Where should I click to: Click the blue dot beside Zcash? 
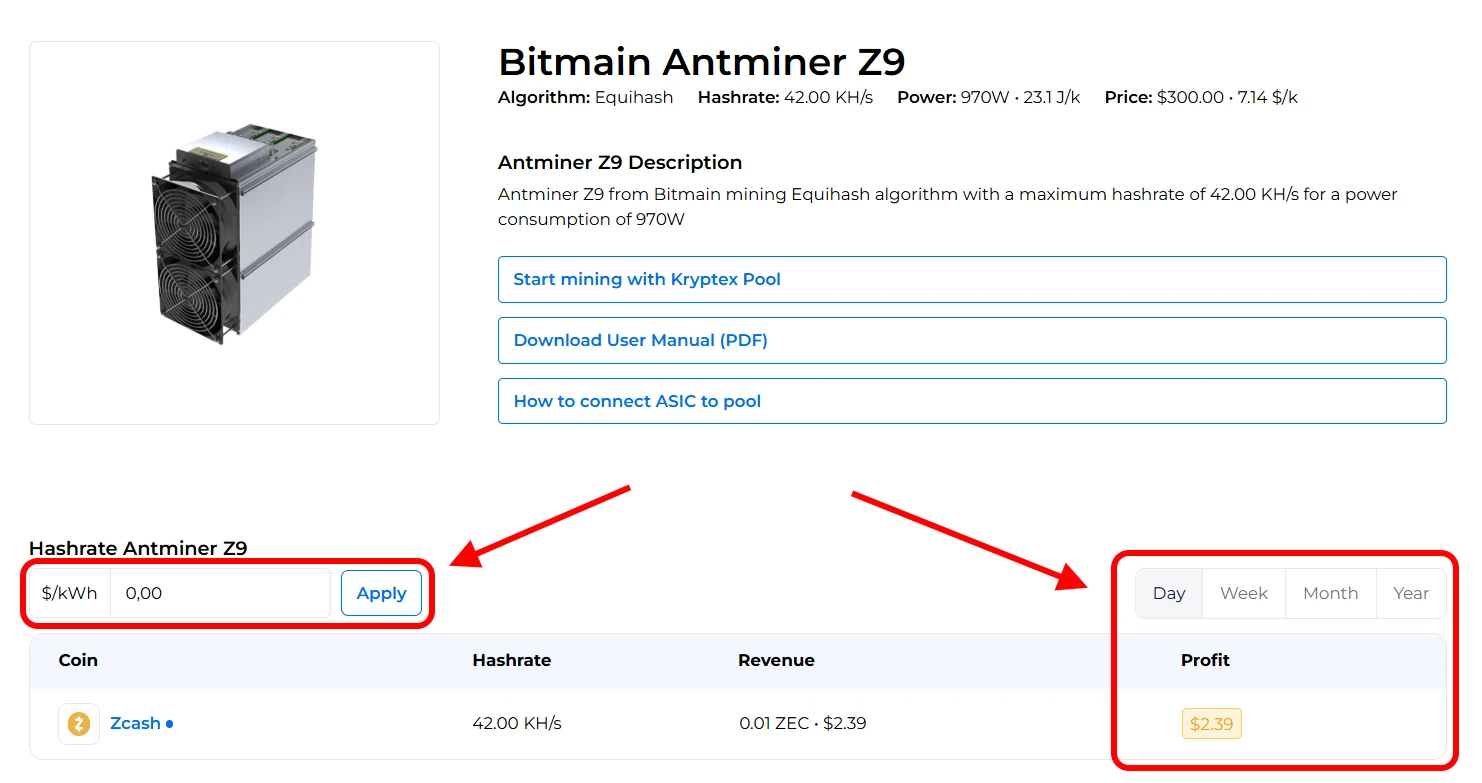click(170, 724)
